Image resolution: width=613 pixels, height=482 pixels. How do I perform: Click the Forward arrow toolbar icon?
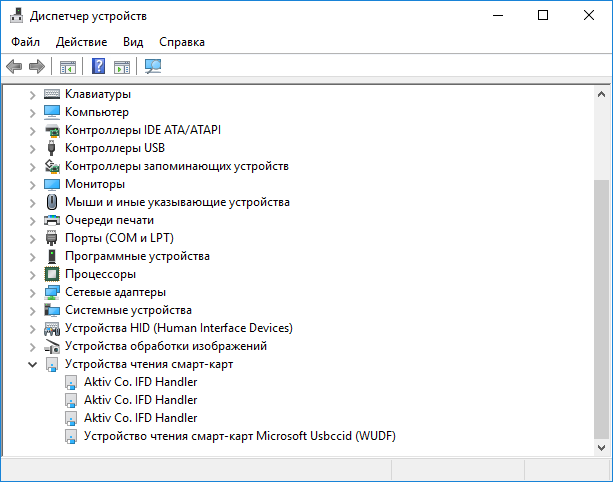coord(37,66)
